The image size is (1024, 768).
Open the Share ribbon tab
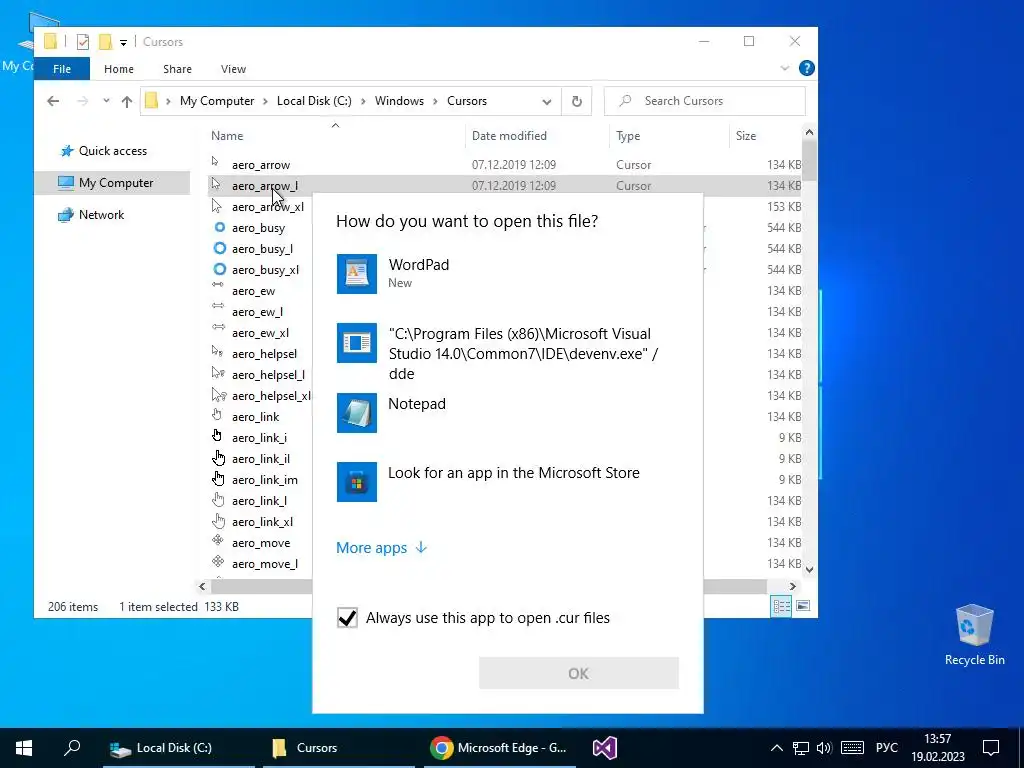click(x=178, y=69)
